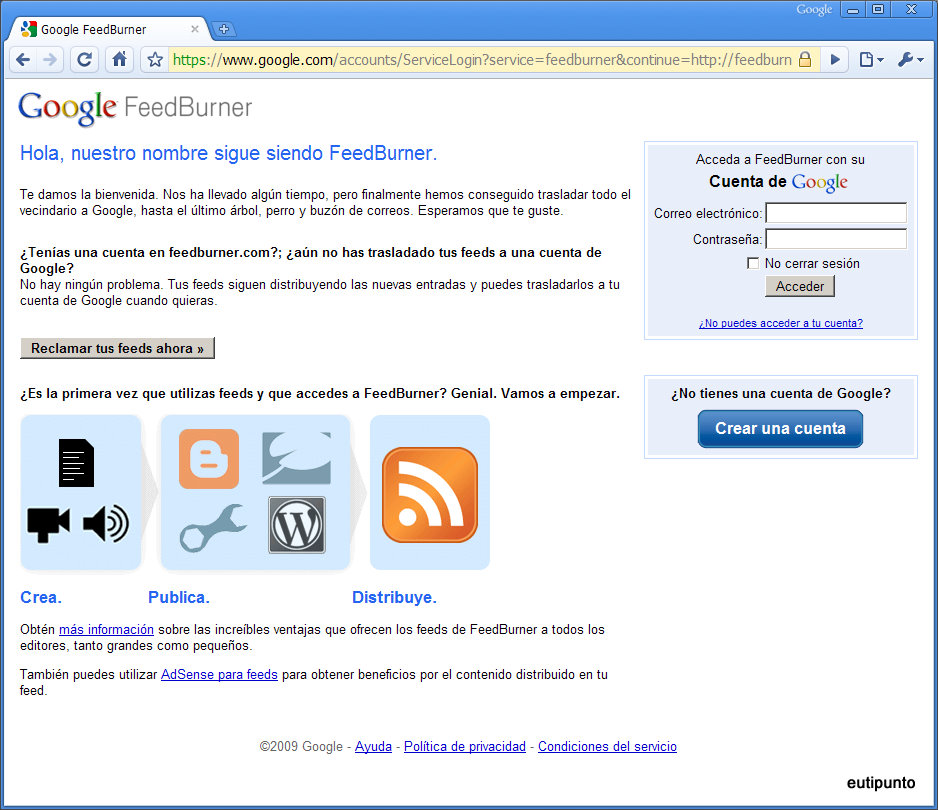Click the video camera icon
The height and width of the screenshot is (810, 938).
(48, 524)
